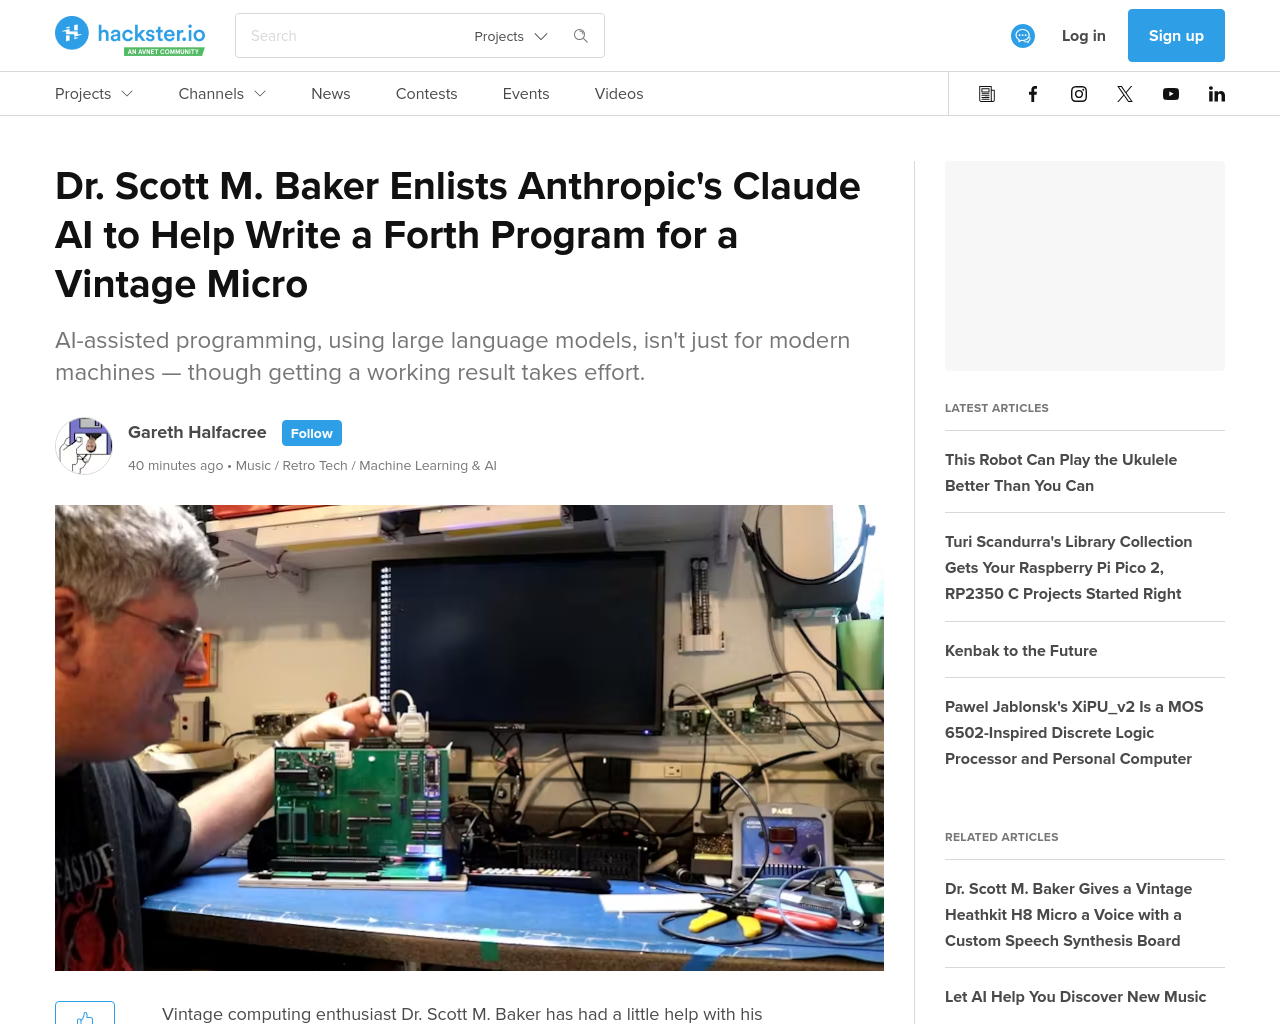Click the search magnifier icon
Image resolution: width=1280 pixels, height=1024 pixels.
(x=581, y=36)
